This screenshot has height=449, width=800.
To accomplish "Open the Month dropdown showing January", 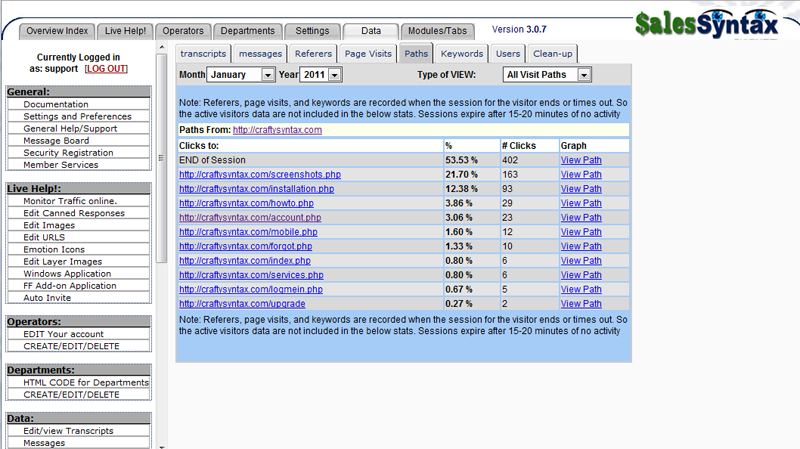I will (x=241, y=74).
